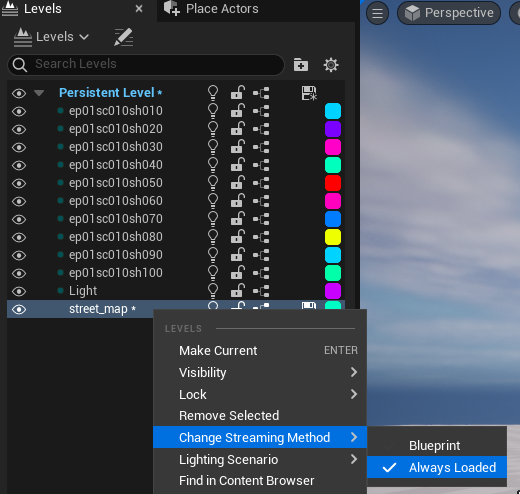Click the Kismet blueprint icon for ep01sc010sh050

[x=261, y=183]
